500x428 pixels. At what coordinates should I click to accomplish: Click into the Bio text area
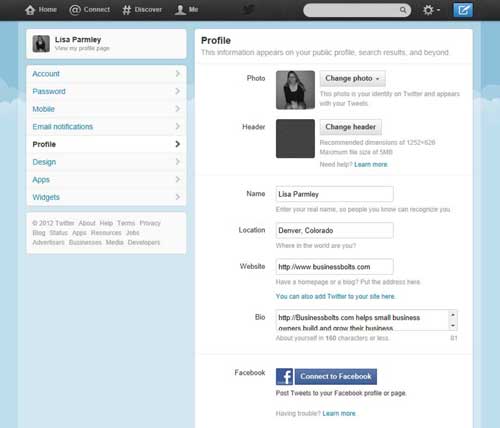[363, 320]
